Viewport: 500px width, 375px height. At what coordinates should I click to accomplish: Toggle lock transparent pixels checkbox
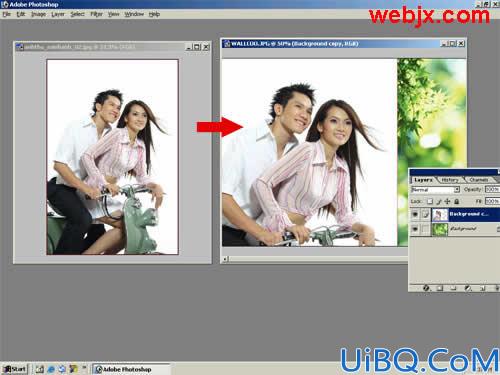tap(430, 201)
